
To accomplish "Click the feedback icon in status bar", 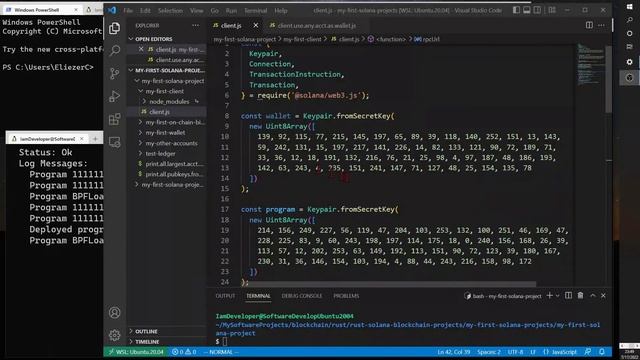I will (x=588, y=351).
